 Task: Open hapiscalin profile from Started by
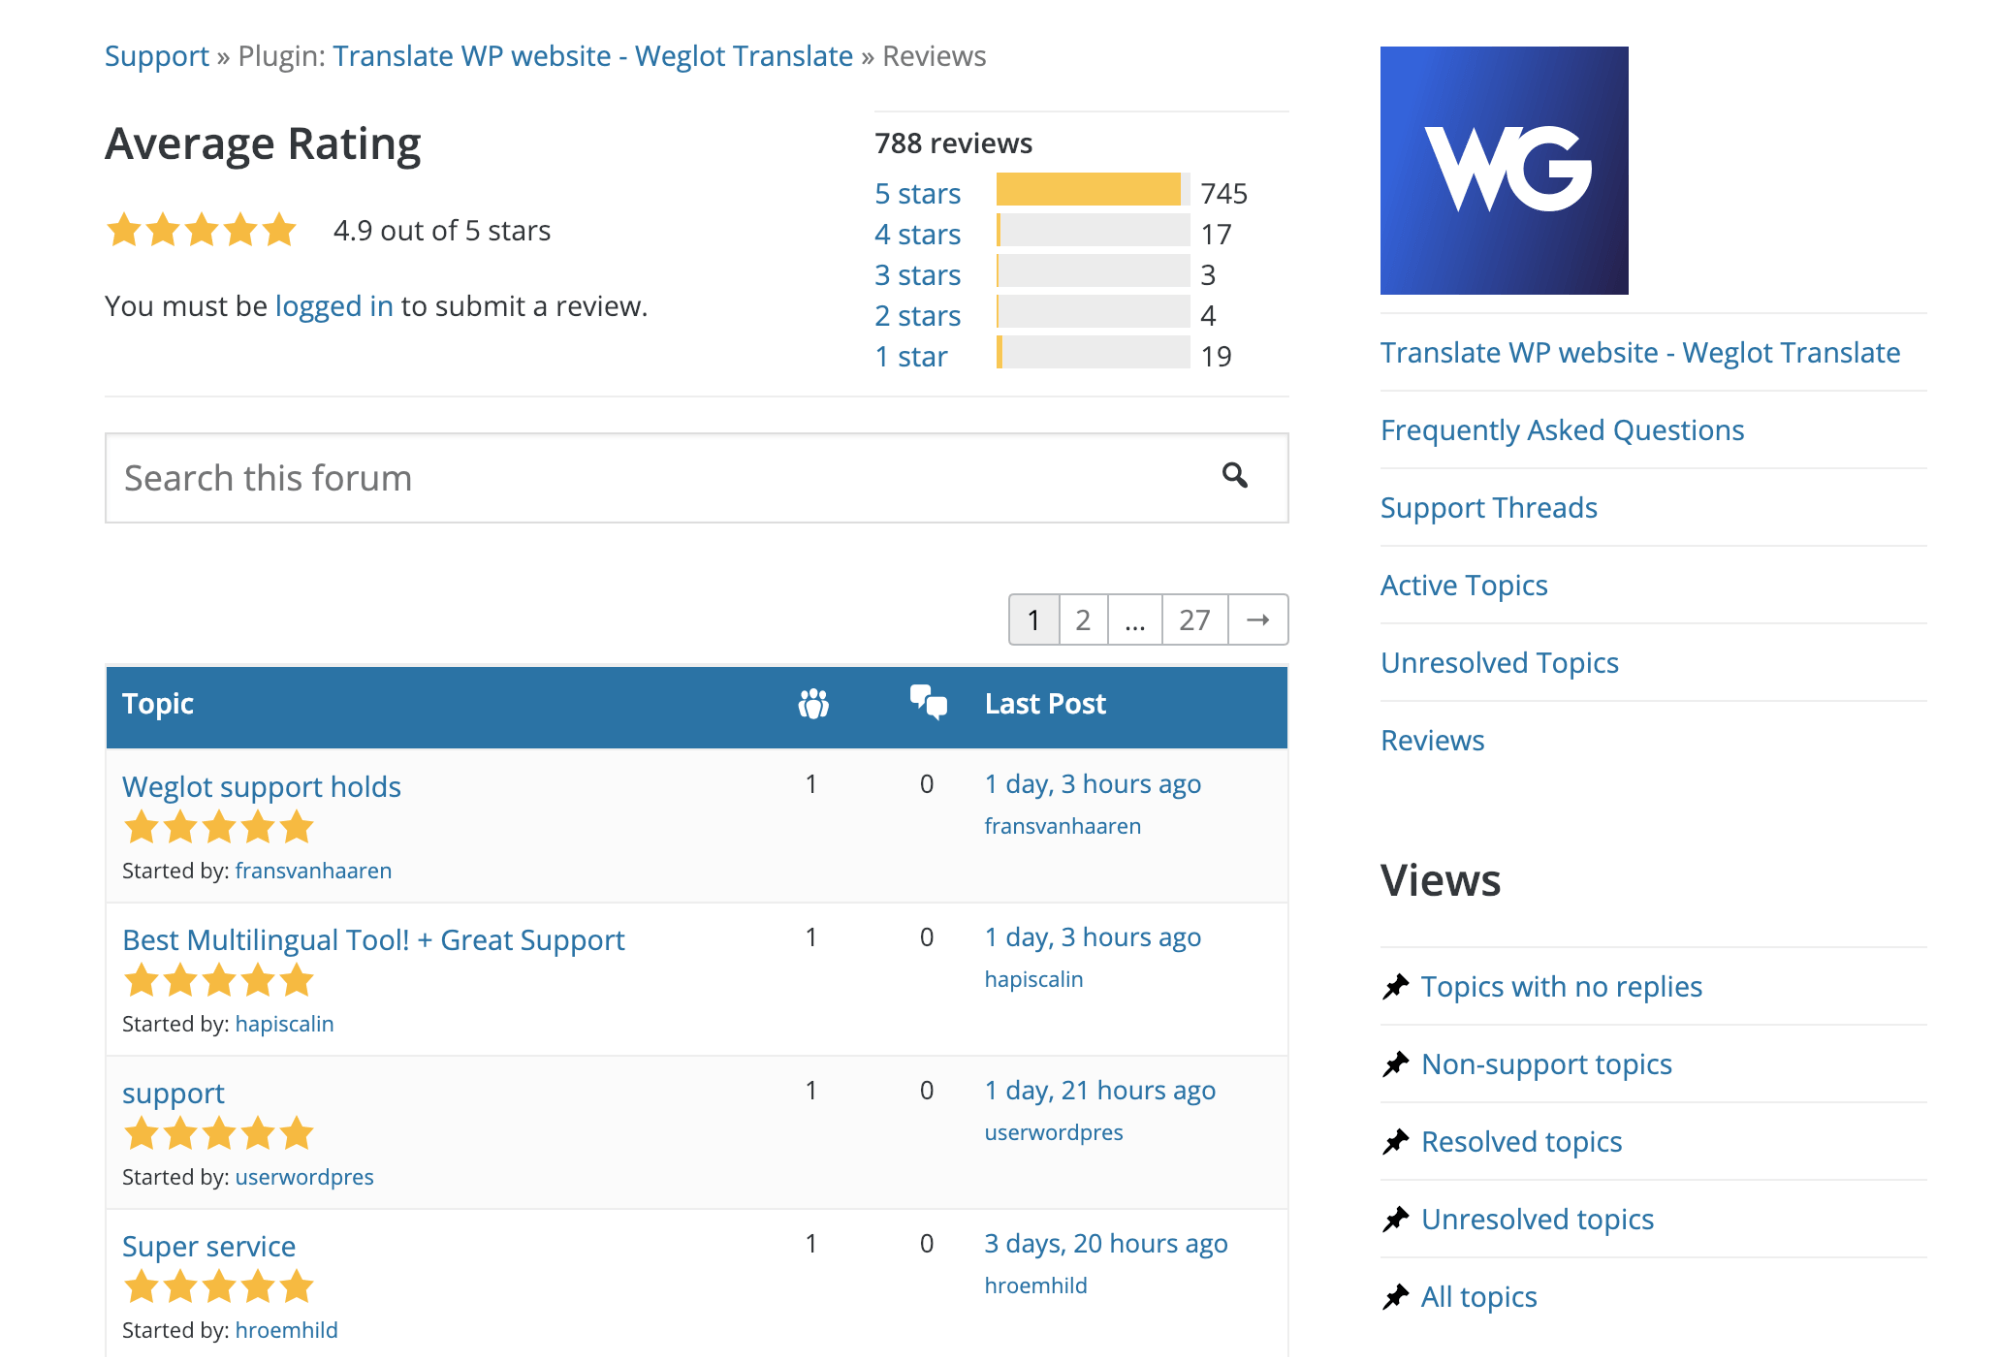[x=284, y=1024]
